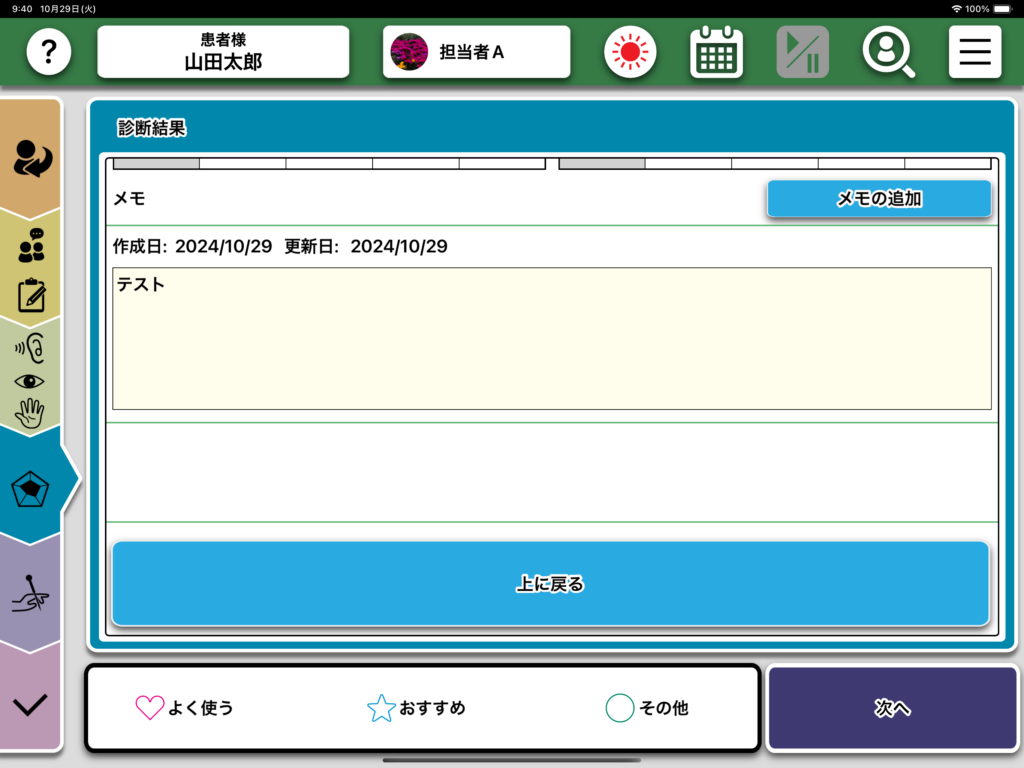The height and width of the screenshot is (768, 1024).
Task: Select the よく使う heart option
Action: point(185,708)
